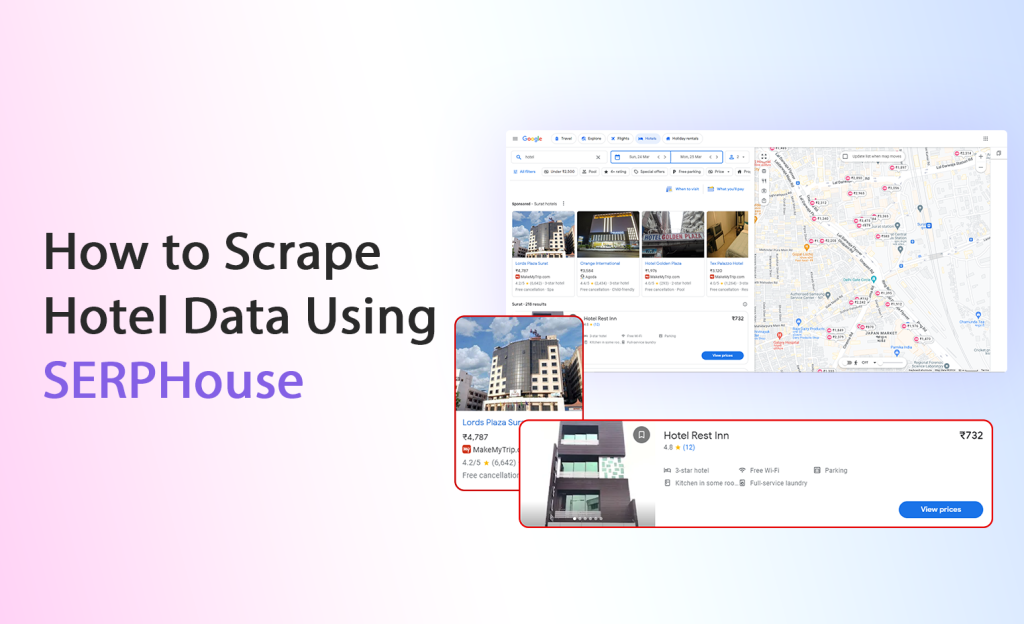Viewport: 1024px width, 624px height.
Task: Switch to the Explore tab
Action: [592, 138]
